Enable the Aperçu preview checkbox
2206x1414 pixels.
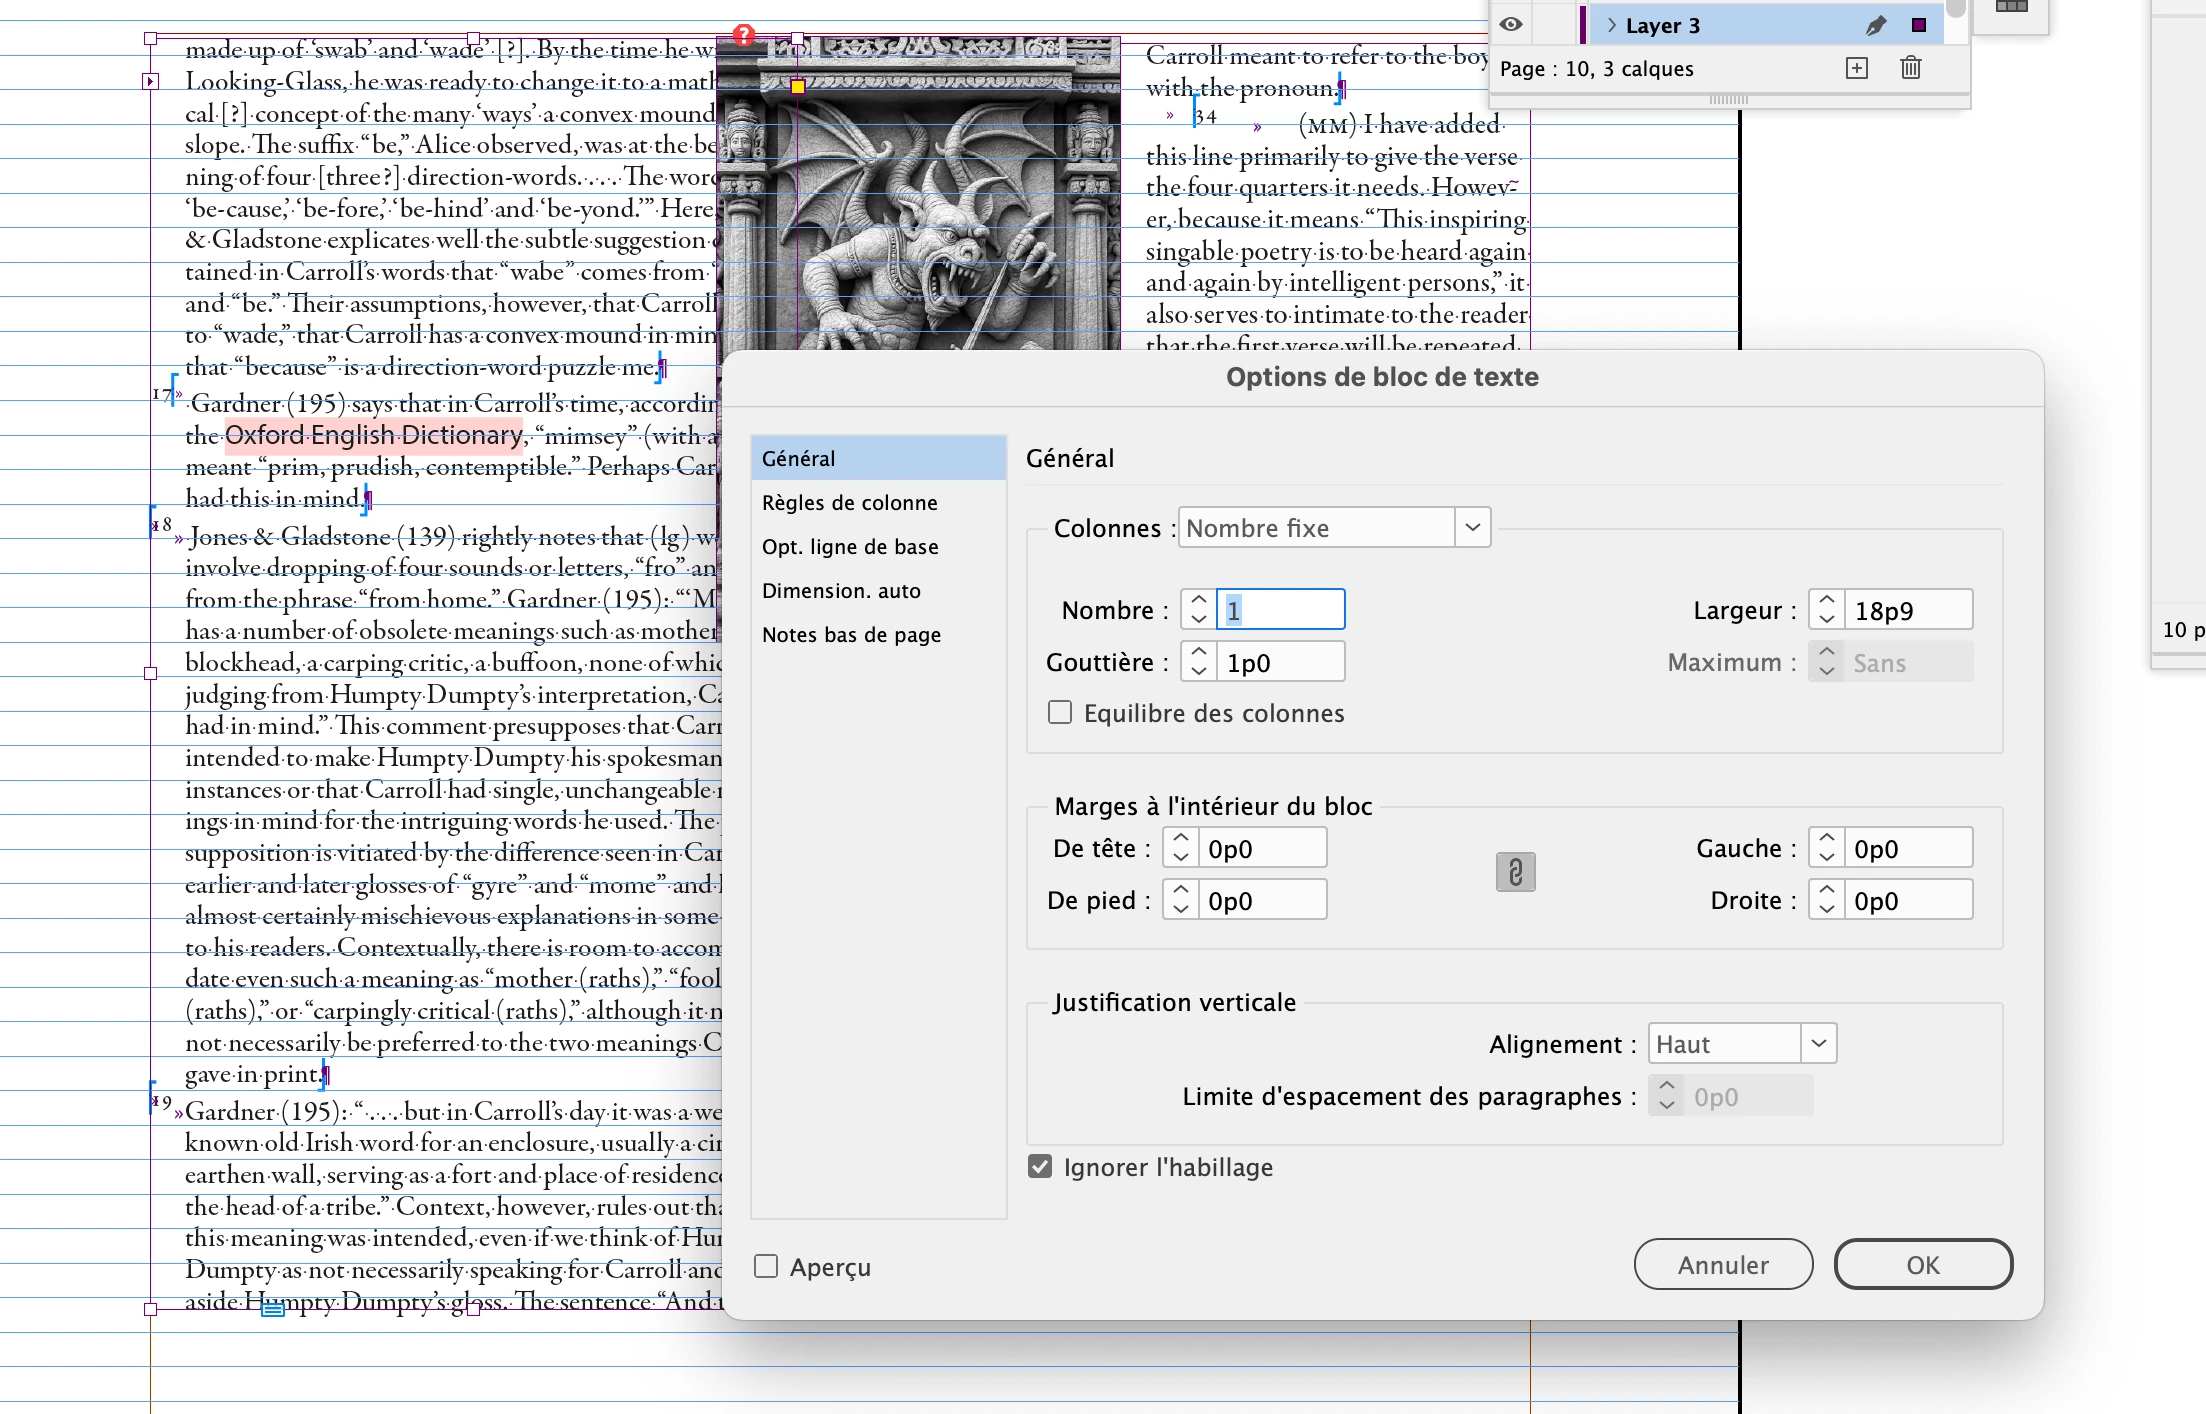[x=766, y=1266]
